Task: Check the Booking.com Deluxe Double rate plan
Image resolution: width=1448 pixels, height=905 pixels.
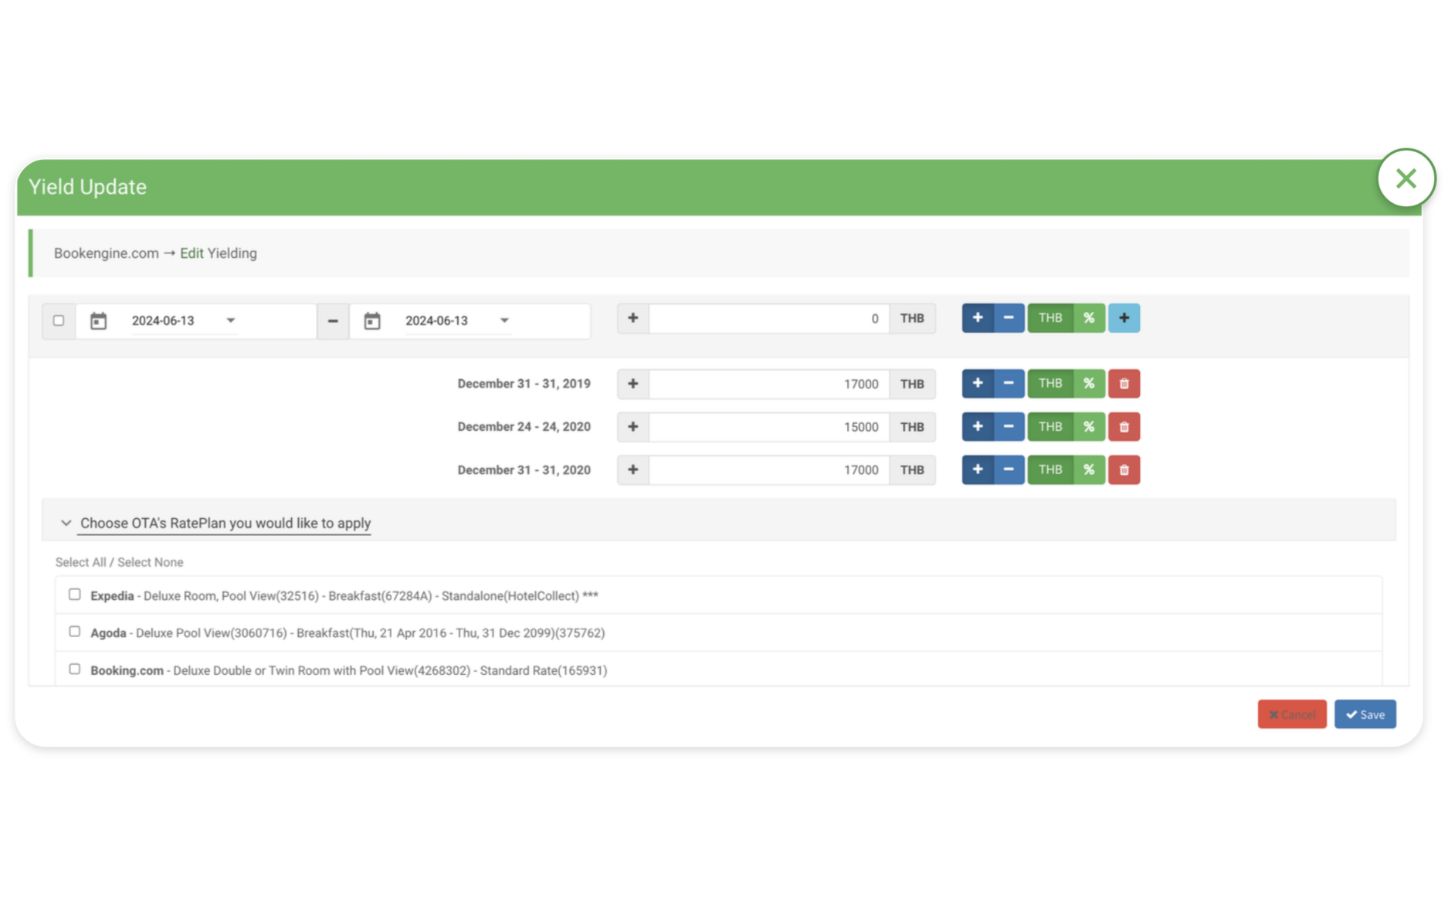Action: point(75,670)
